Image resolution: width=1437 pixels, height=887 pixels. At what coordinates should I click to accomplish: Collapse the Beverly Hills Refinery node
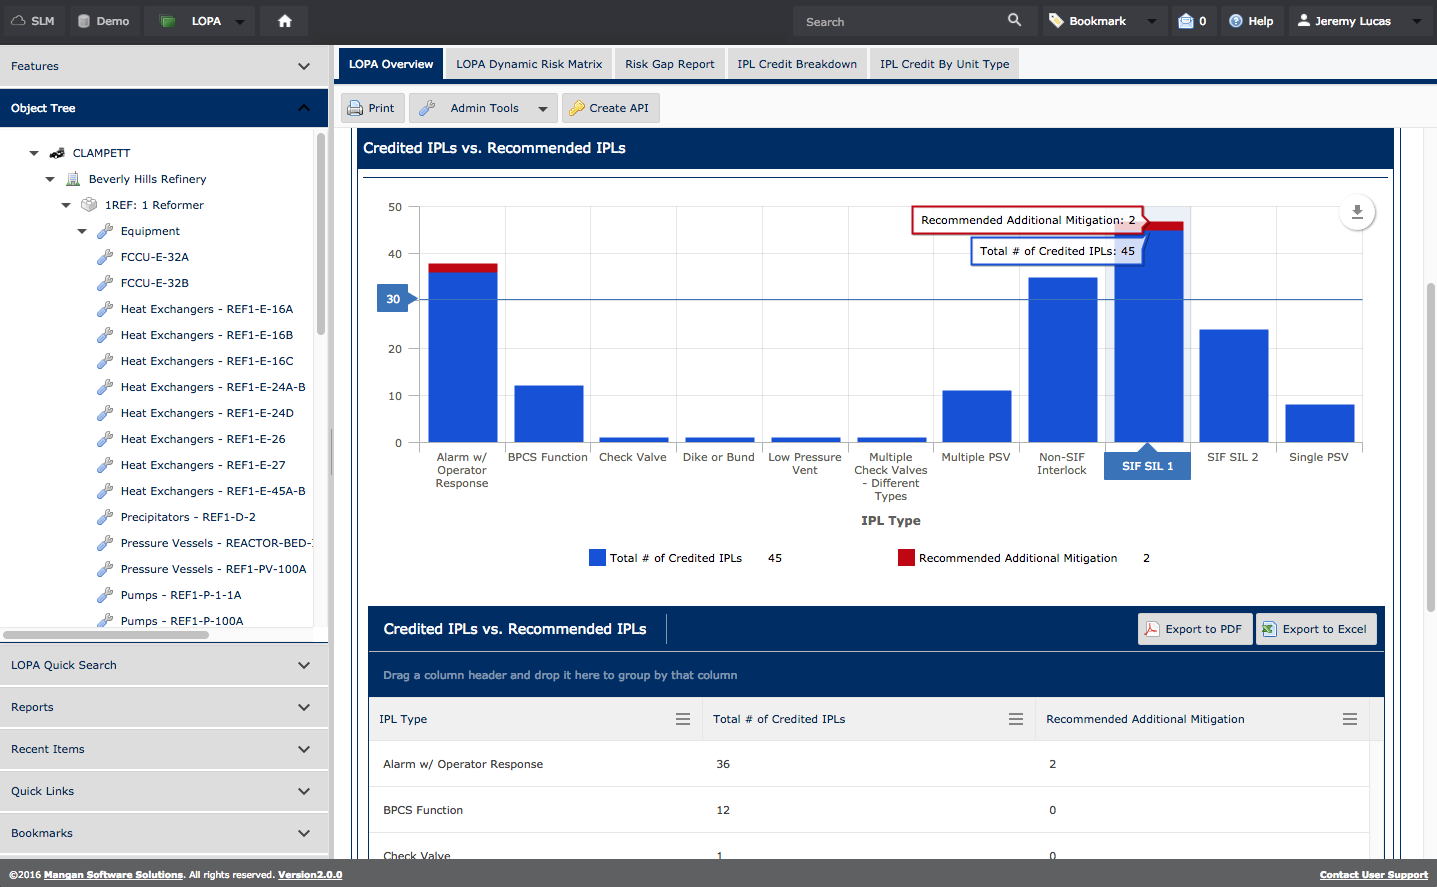click(50, 179)
